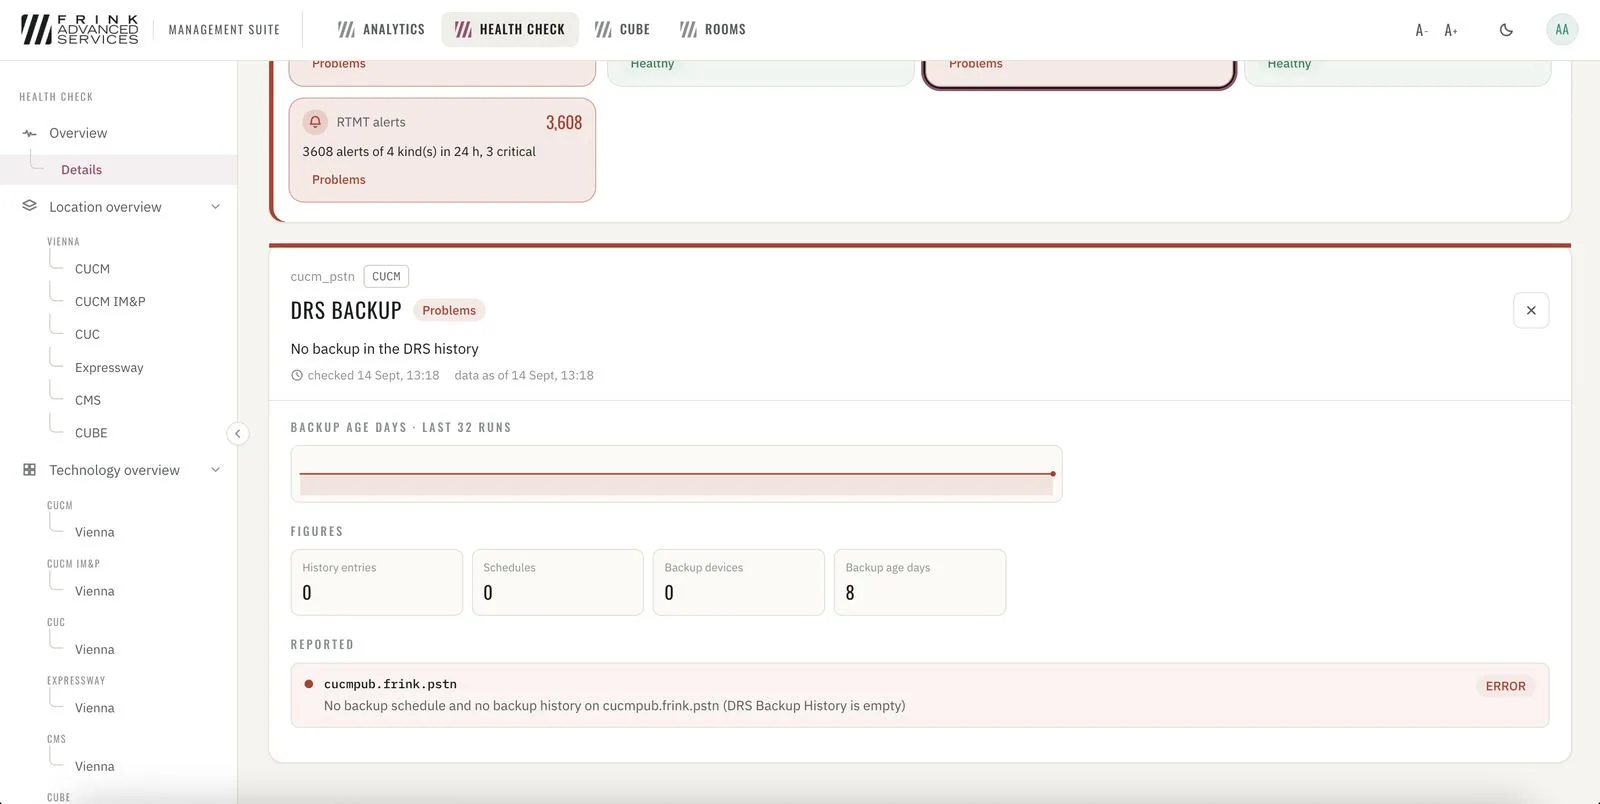Open Vienna under CUCM technology

95,532
